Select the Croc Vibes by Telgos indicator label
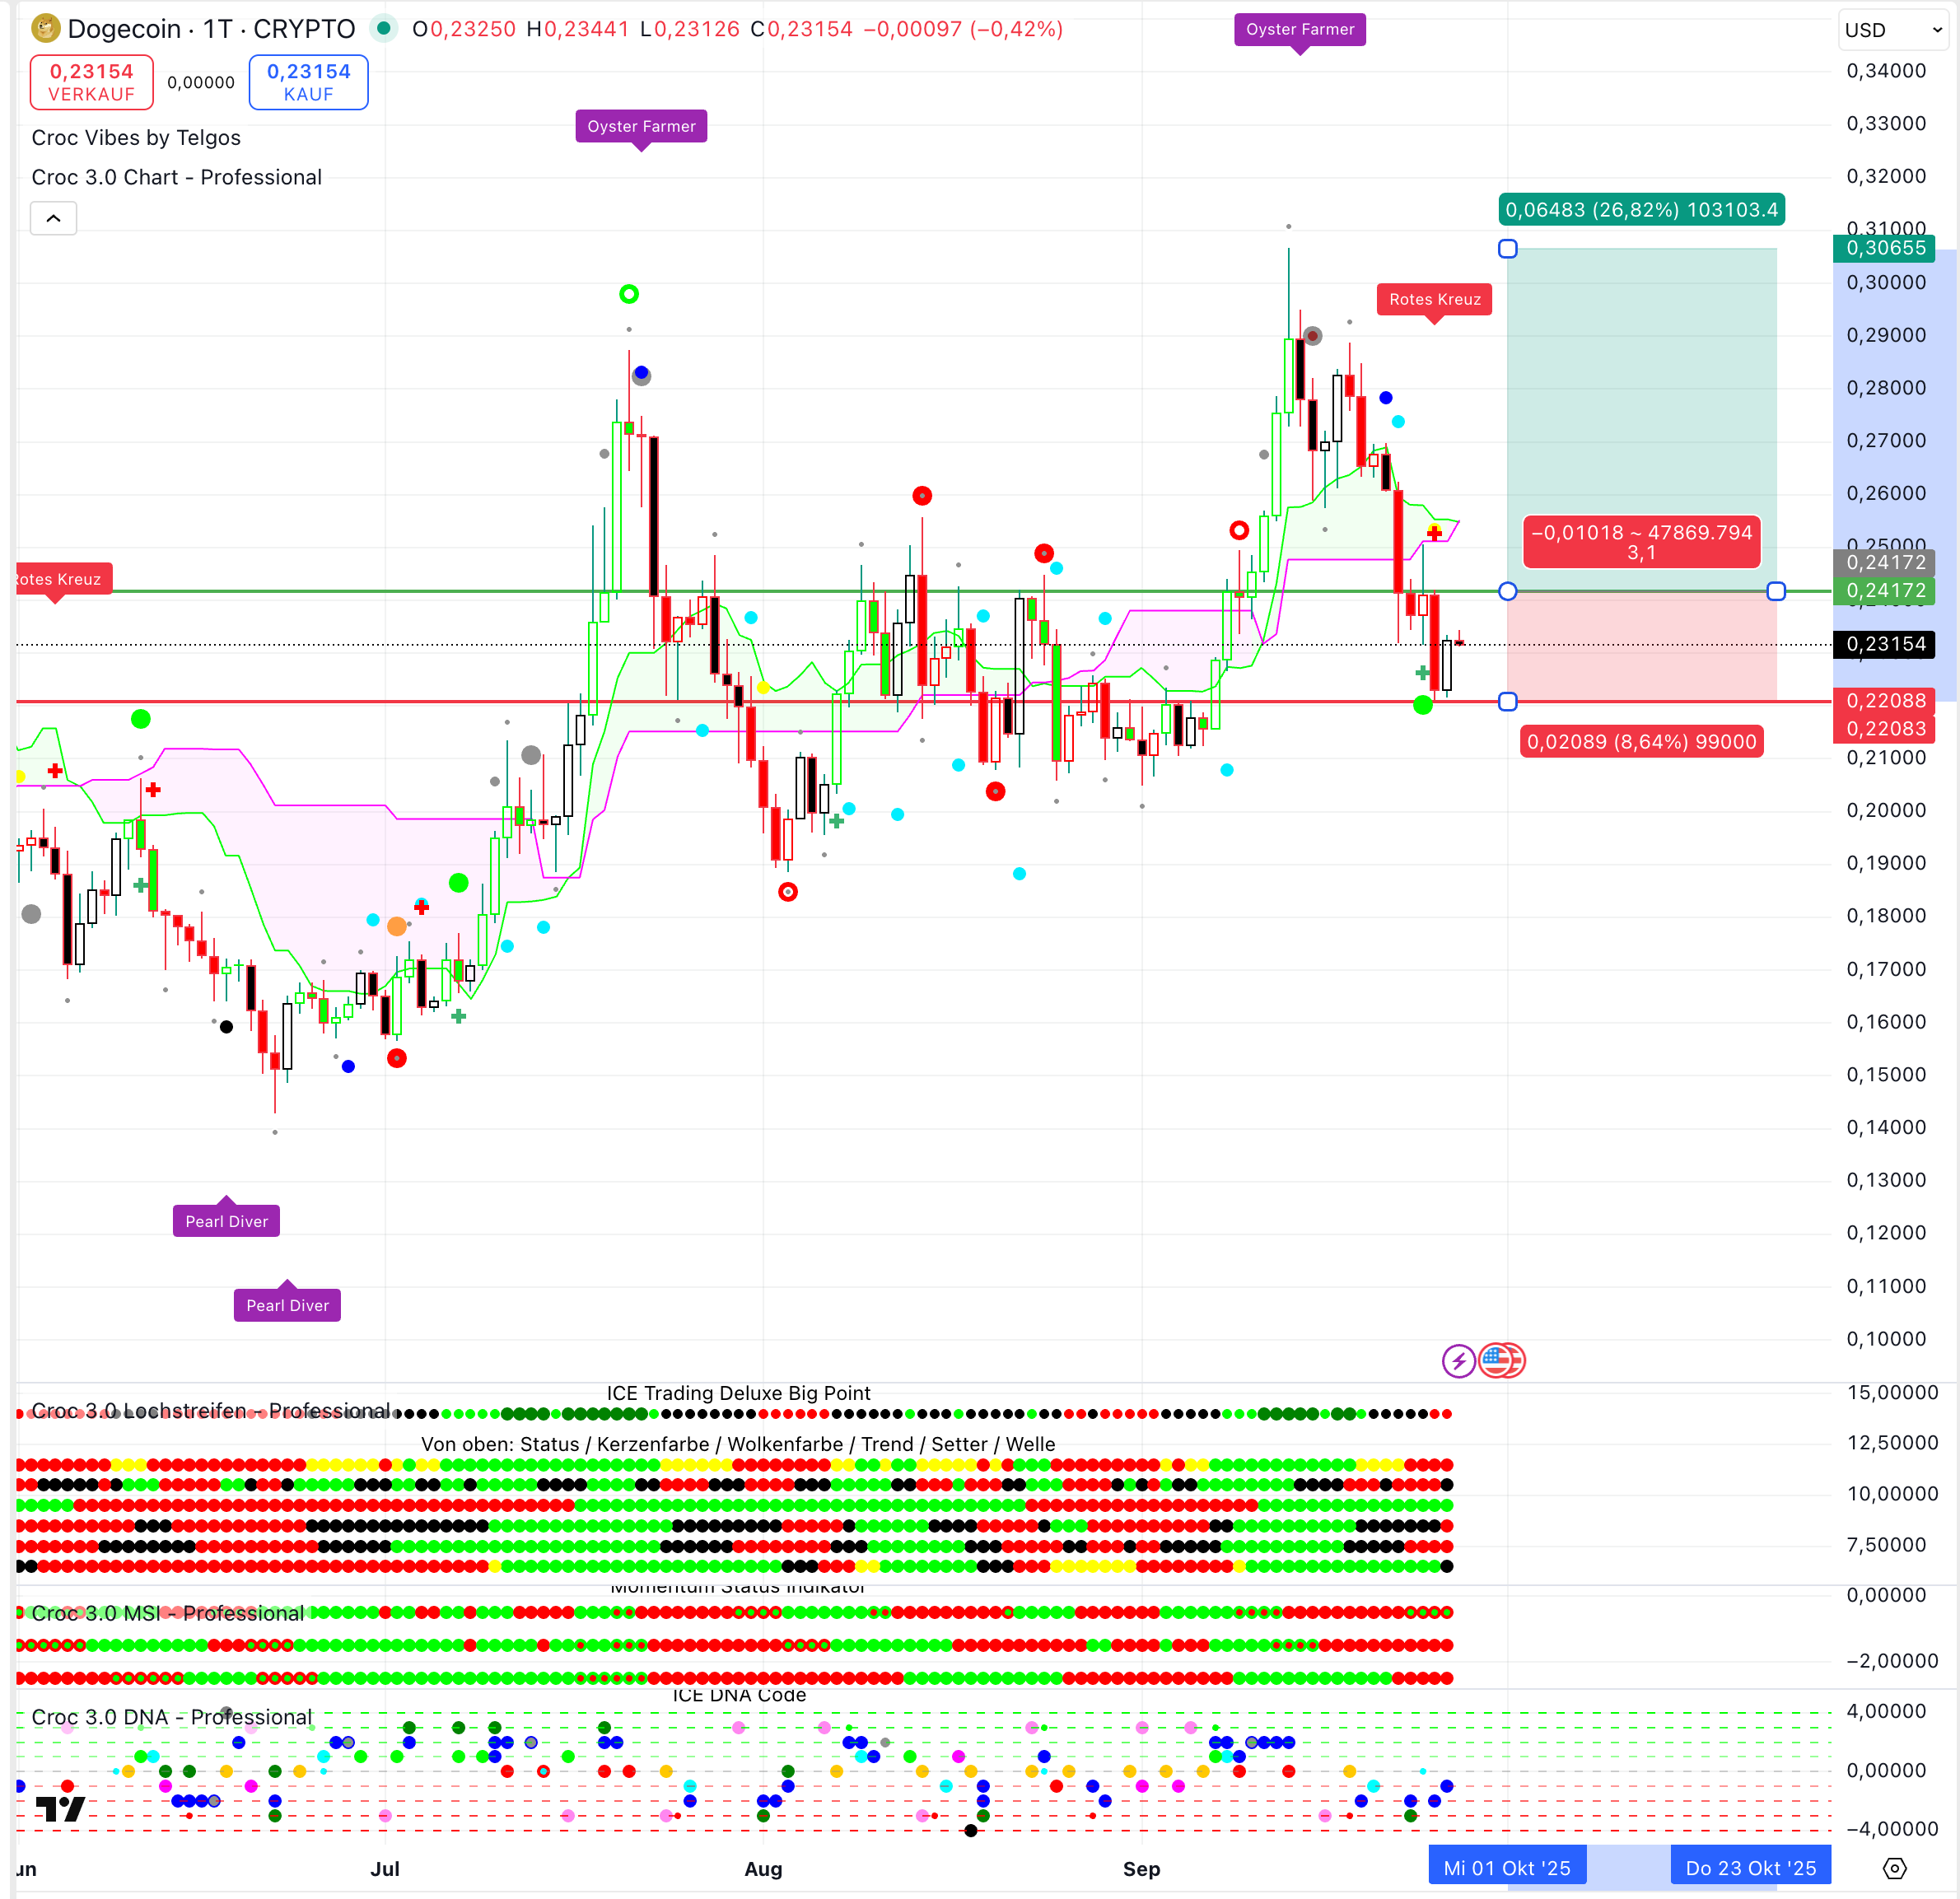The width and height of the screenshot is (1960, 1899). tap(136, 137)
